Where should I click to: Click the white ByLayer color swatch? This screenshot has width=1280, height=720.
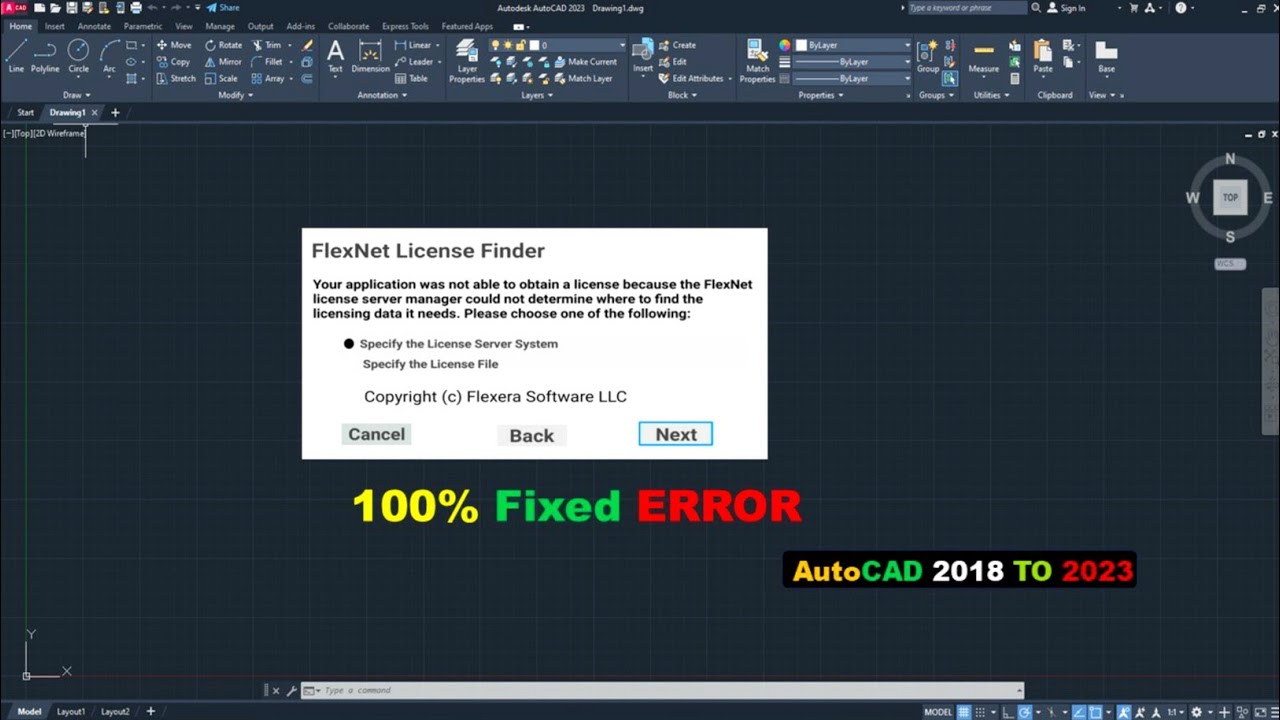(x=801, y=45)
